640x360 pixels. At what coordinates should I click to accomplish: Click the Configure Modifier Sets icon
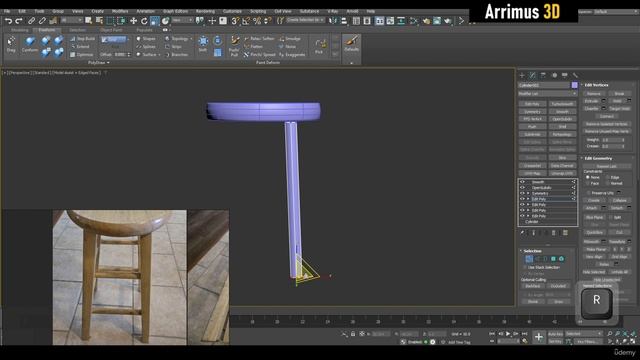(x=565, y=233)
